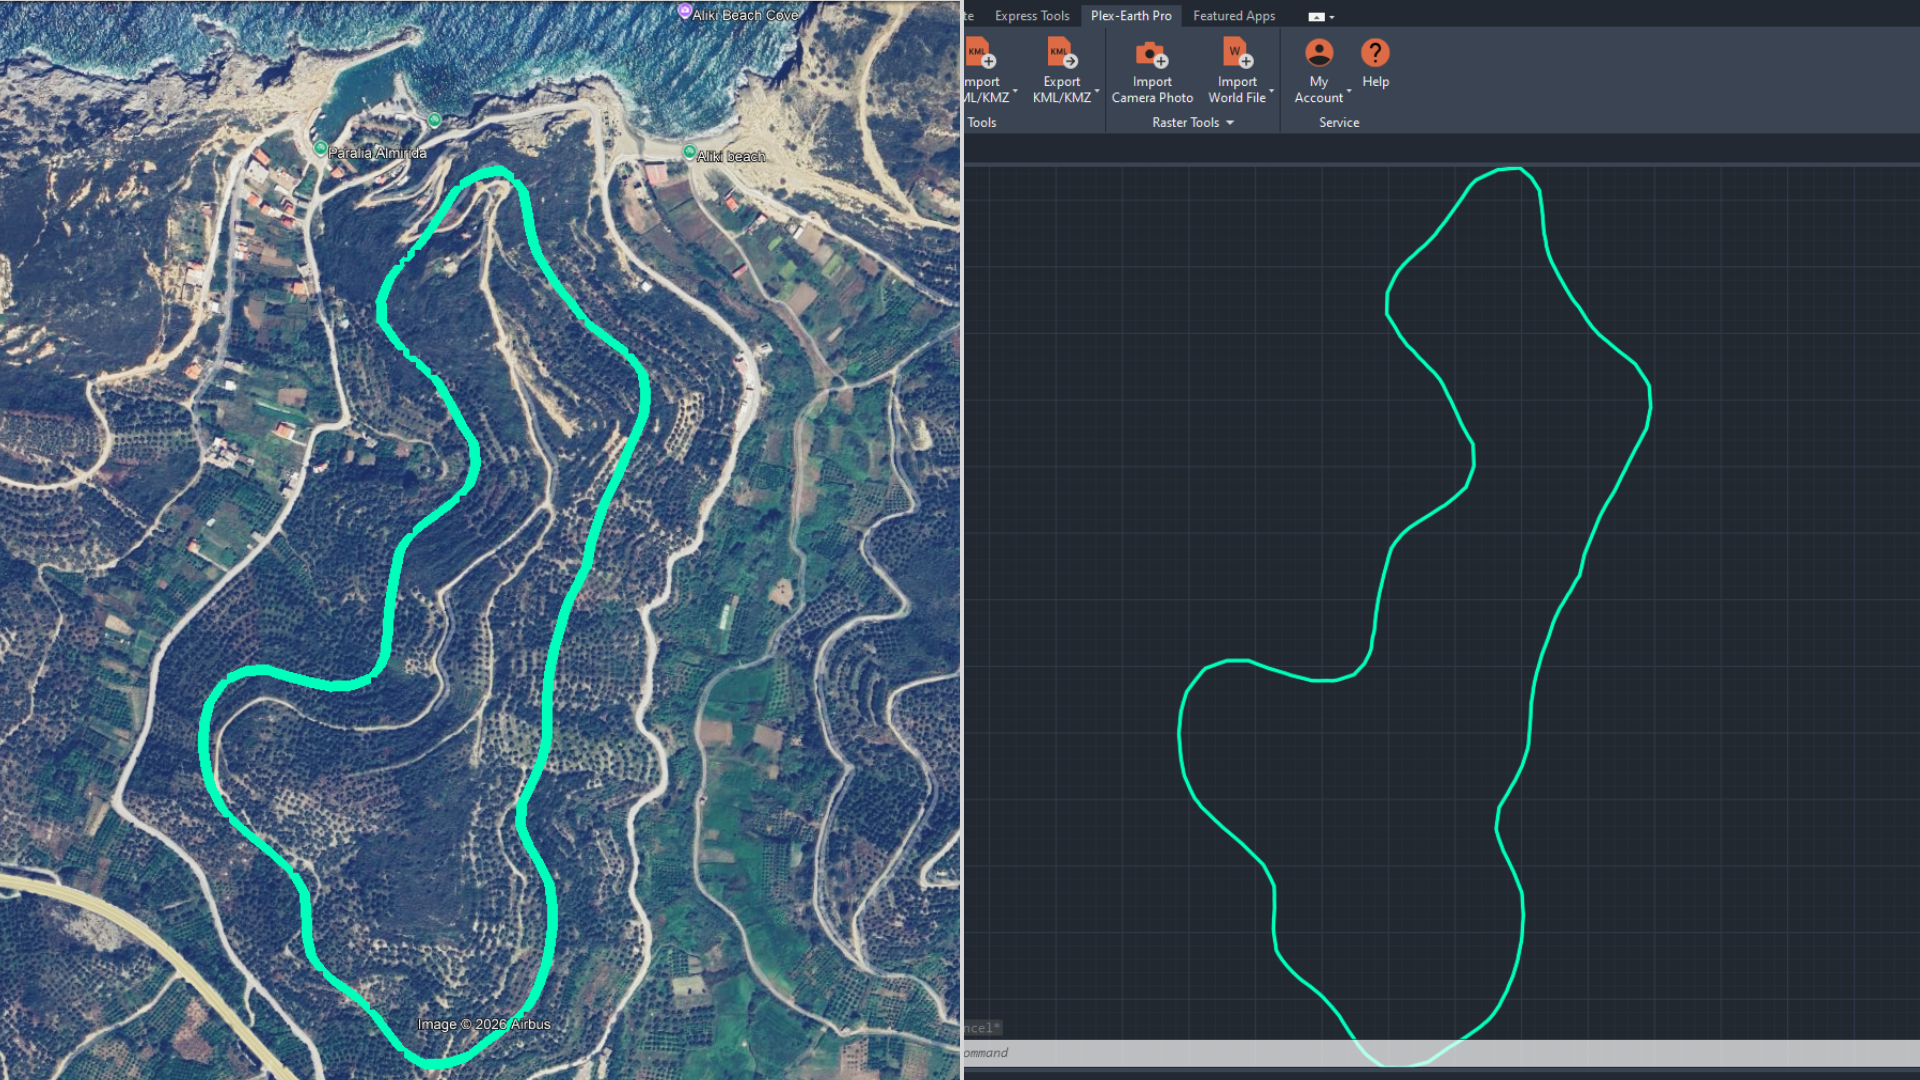
Task: Expand the Export KML/KMZ dropdown arrow
Action: coord(1097,92)
